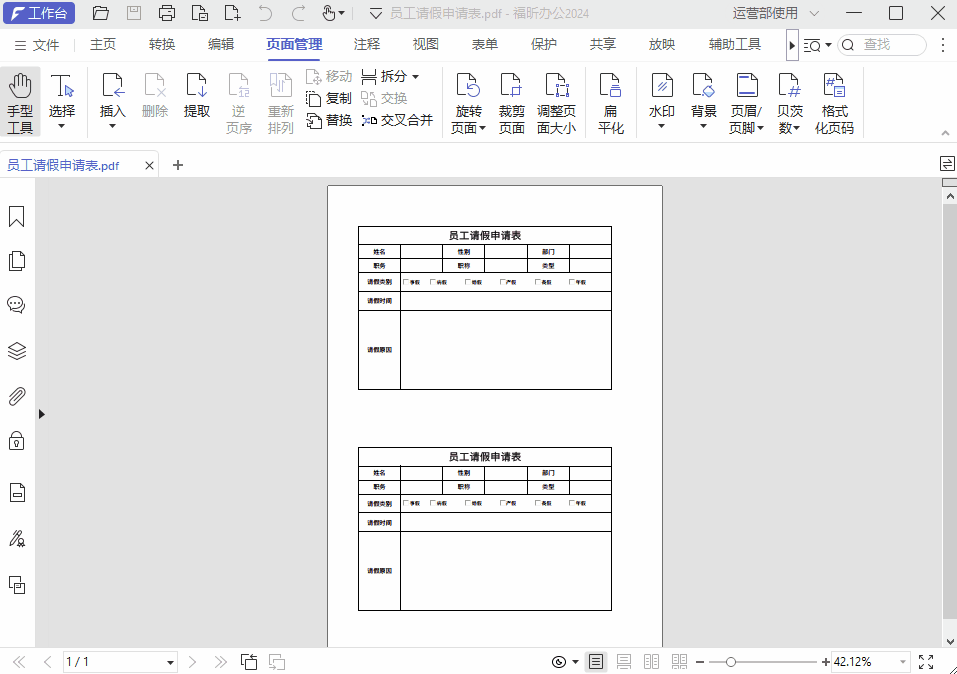Select the Hand tool (手型工具)
The width and height of the screenshot is (957, 674).
point(20,103)
